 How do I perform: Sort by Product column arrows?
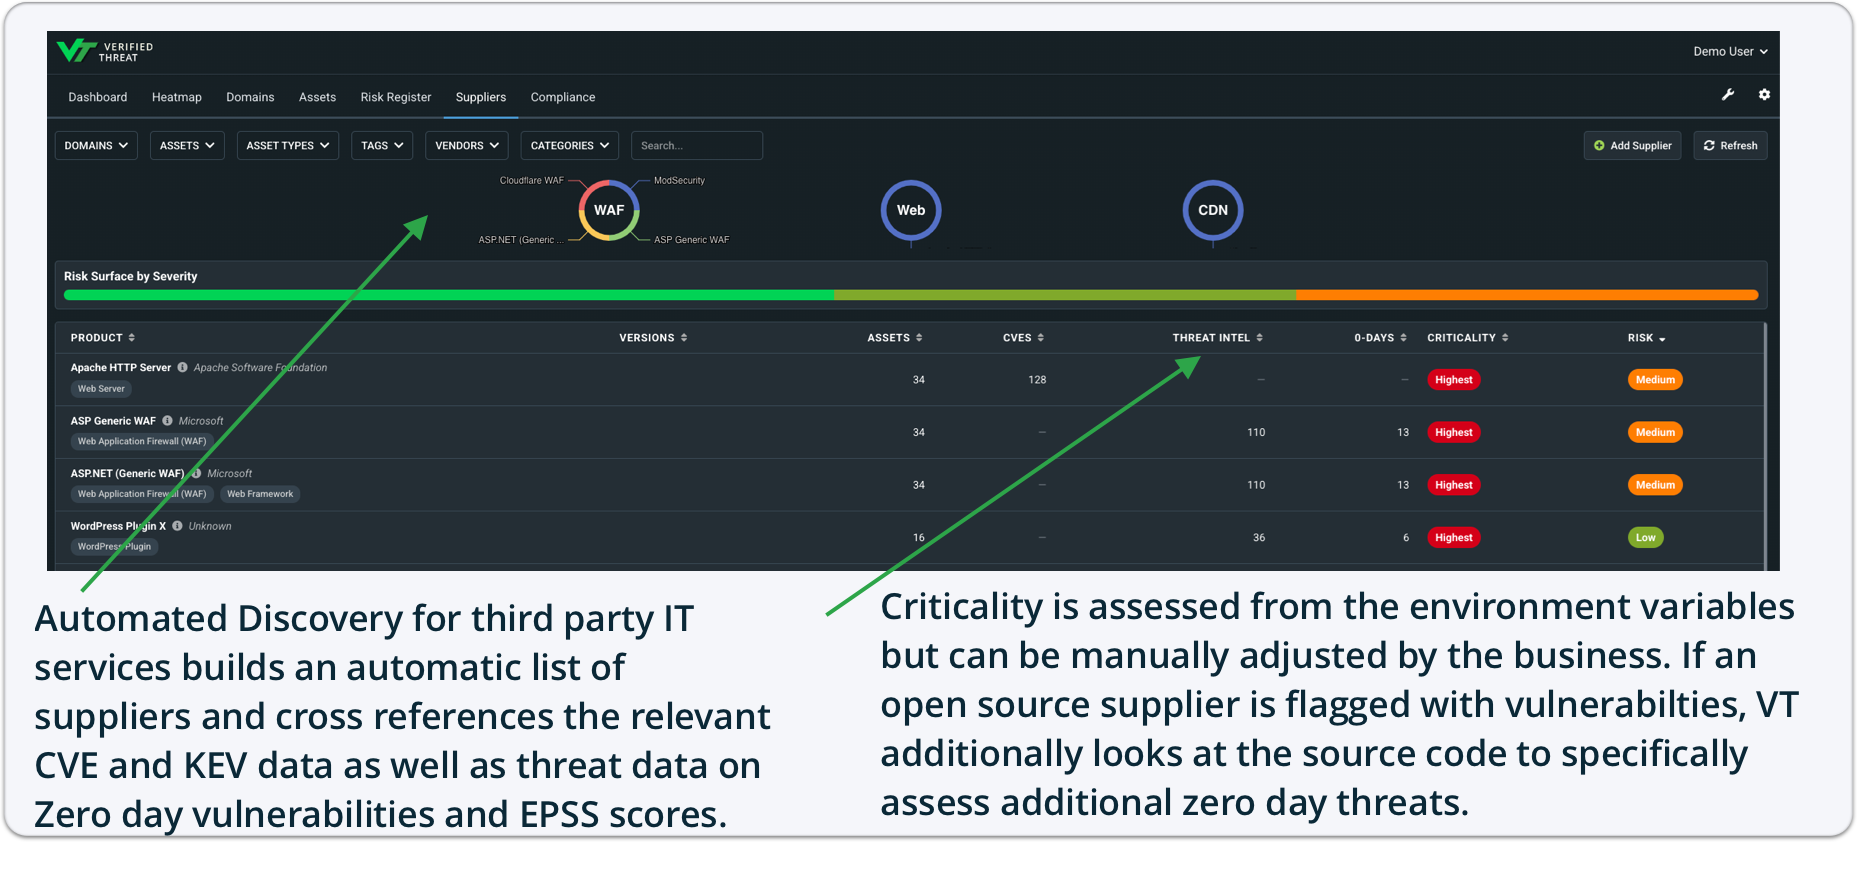[x=131, y=338]
